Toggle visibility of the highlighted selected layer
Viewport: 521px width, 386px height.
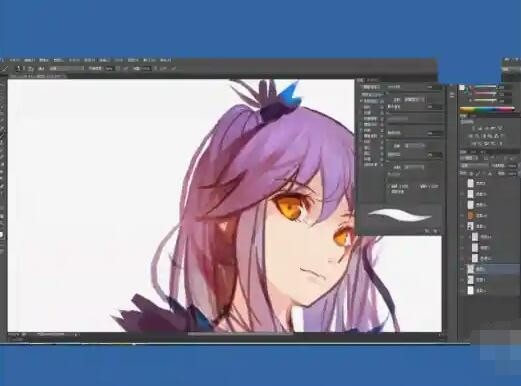pos(463,269)
